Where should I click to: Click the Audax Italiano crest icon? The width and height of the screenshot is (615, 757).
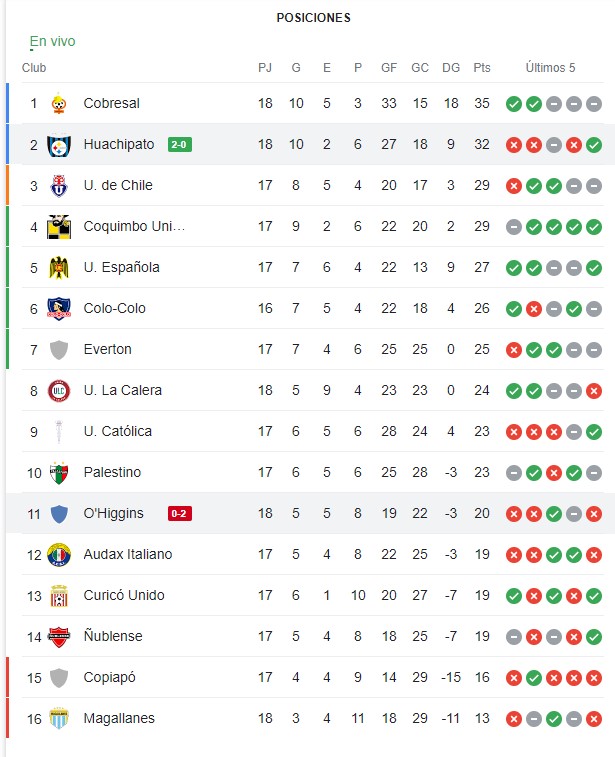click(x=59, y=555)
